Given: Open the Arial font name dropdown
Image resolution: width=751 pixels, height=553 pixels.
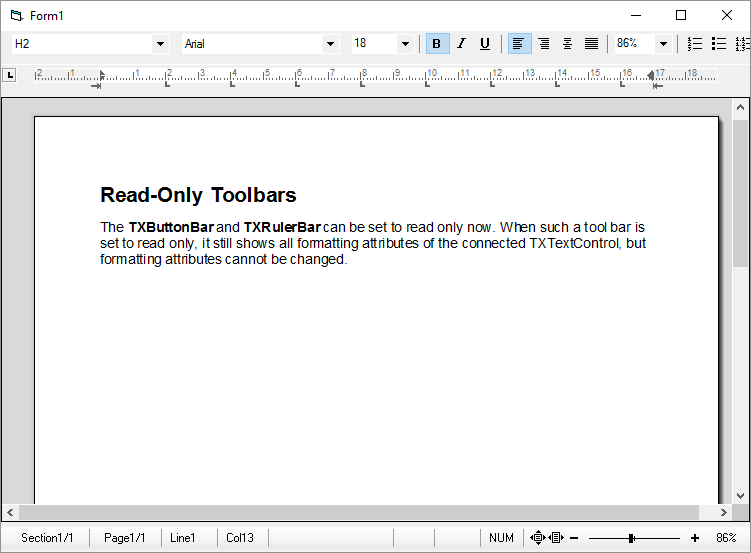Looking at the screenshot, I should pos(330,44).
